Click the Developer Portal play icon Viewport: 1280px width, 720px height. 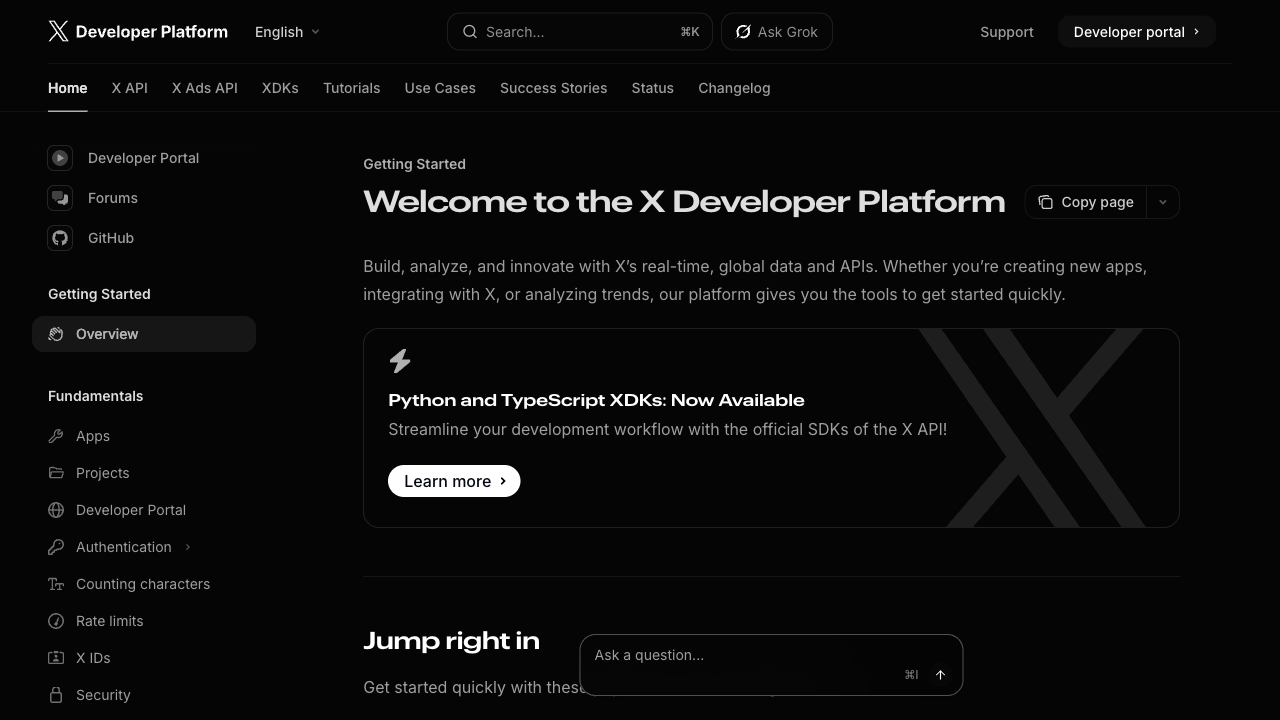click(x=60, y=158)
